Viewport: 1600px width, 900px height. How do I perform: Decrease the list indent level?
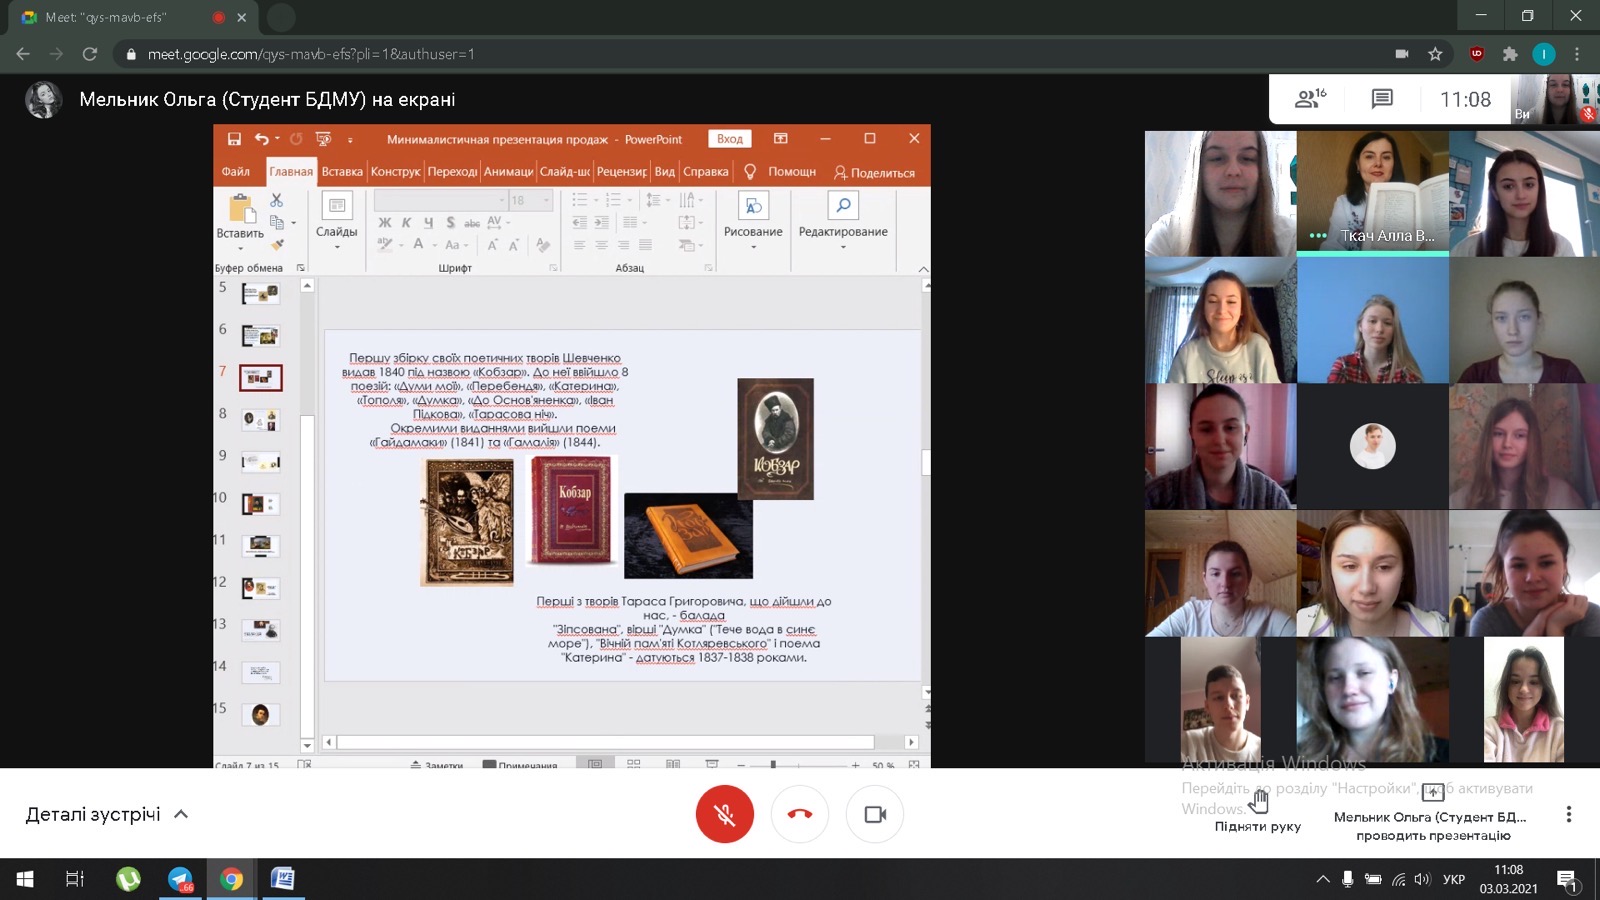(579, 222)
